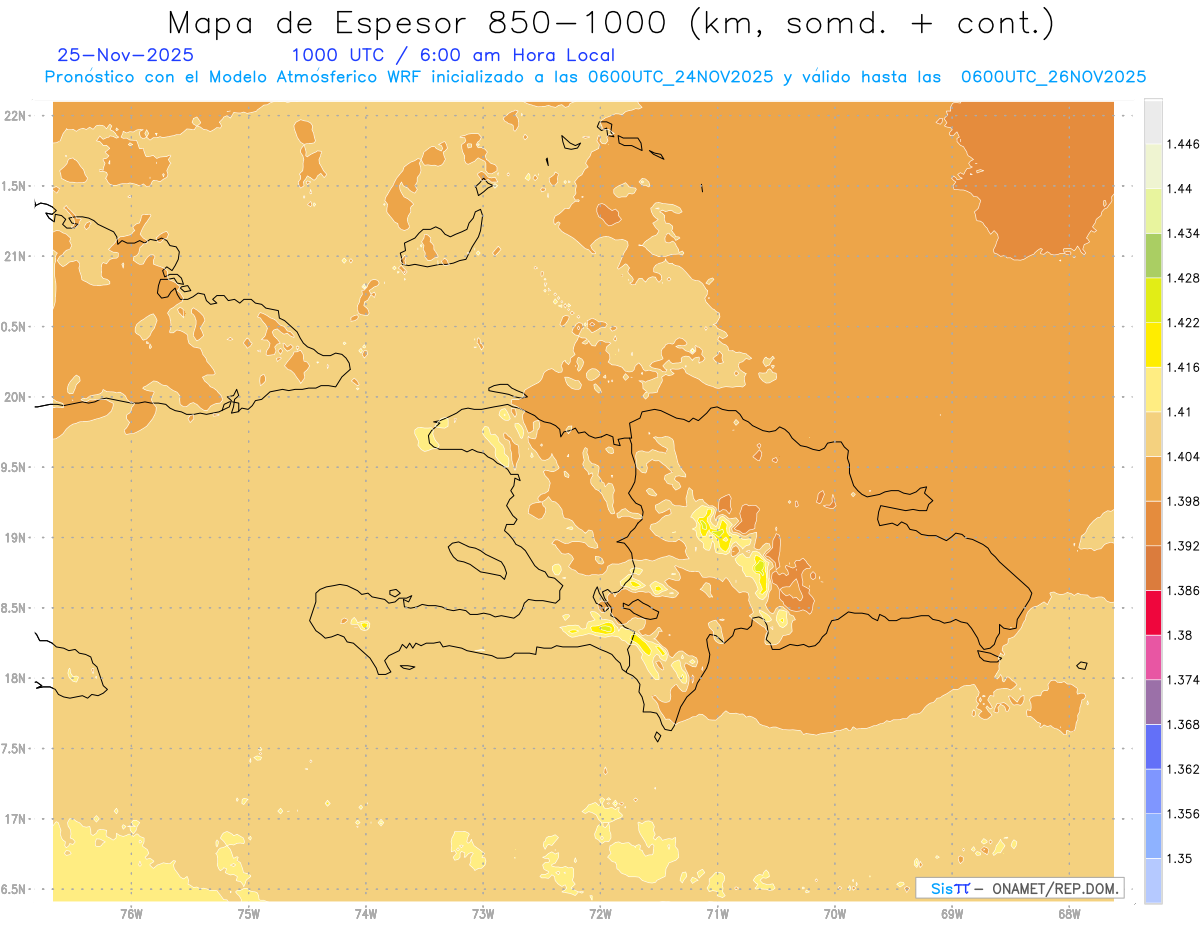Viewport: 1200px width, 927px height.
Task: Click the '19N' latitude label
Action: pos(15,538)
